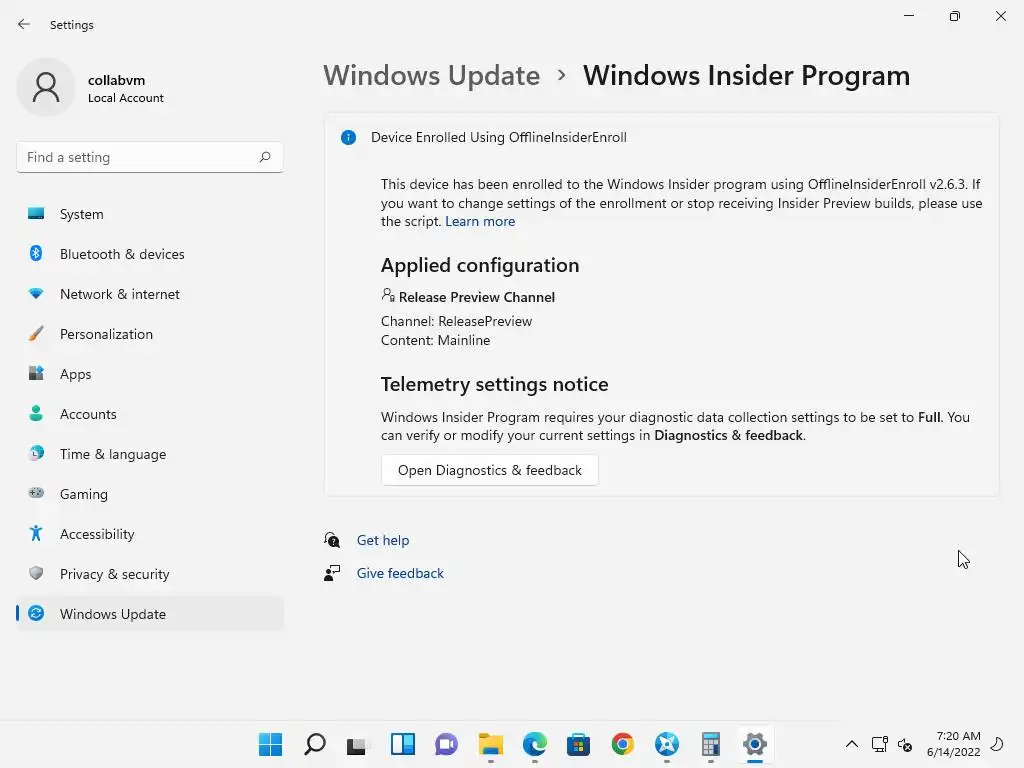Click the muted volume tray icon
The height and width of the screenshot is (768, 1024).
(x=904, y=744)
